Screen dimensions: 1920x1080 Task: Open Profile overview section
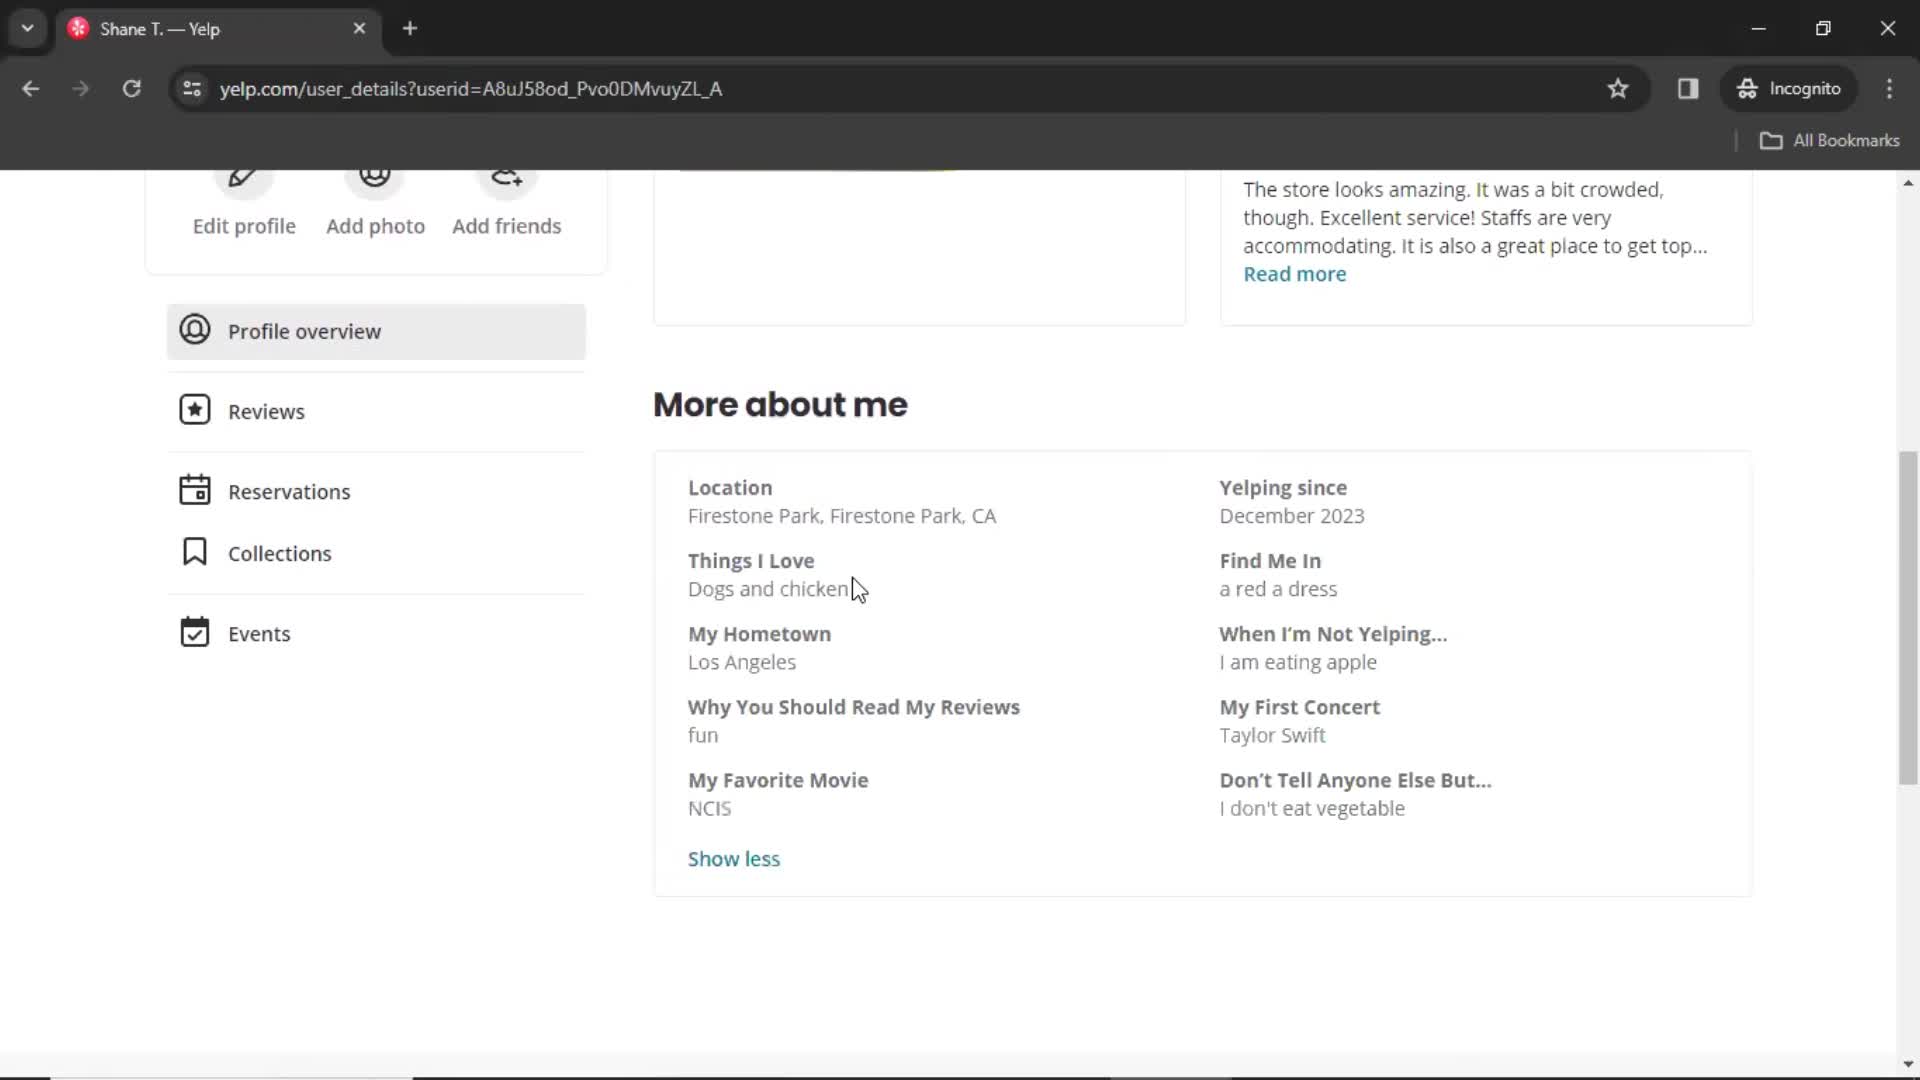[376, 332]
